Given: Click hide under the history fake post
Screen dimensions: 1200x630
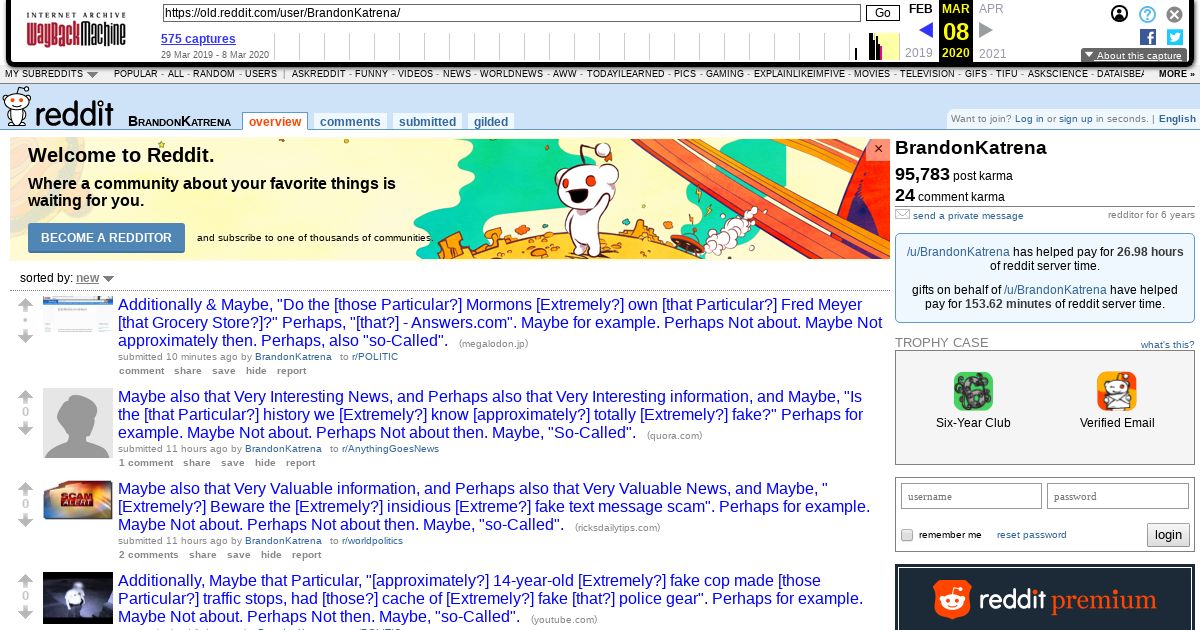Looking at the screenshot, I should pos(265,463).
